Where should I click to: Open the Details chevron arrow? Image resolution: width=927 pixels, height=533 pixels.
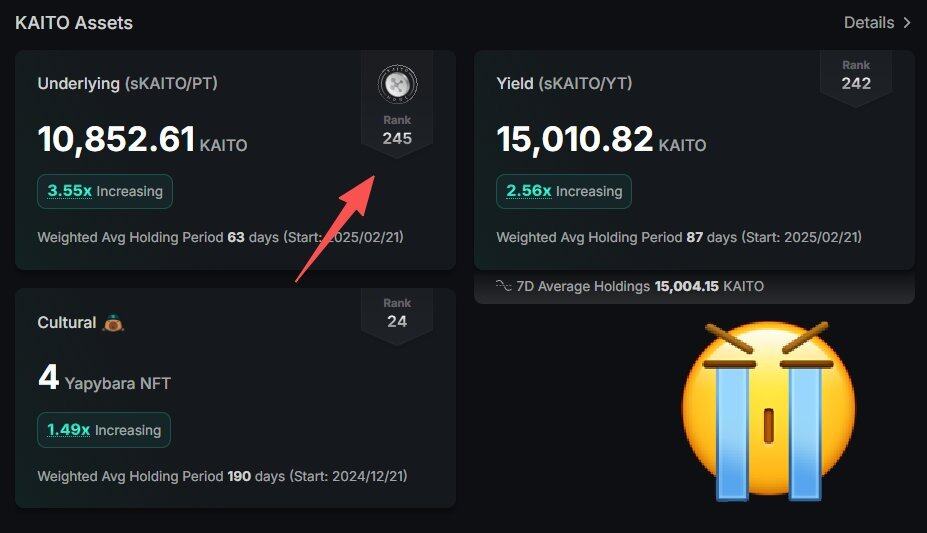[x=907, y=22]
